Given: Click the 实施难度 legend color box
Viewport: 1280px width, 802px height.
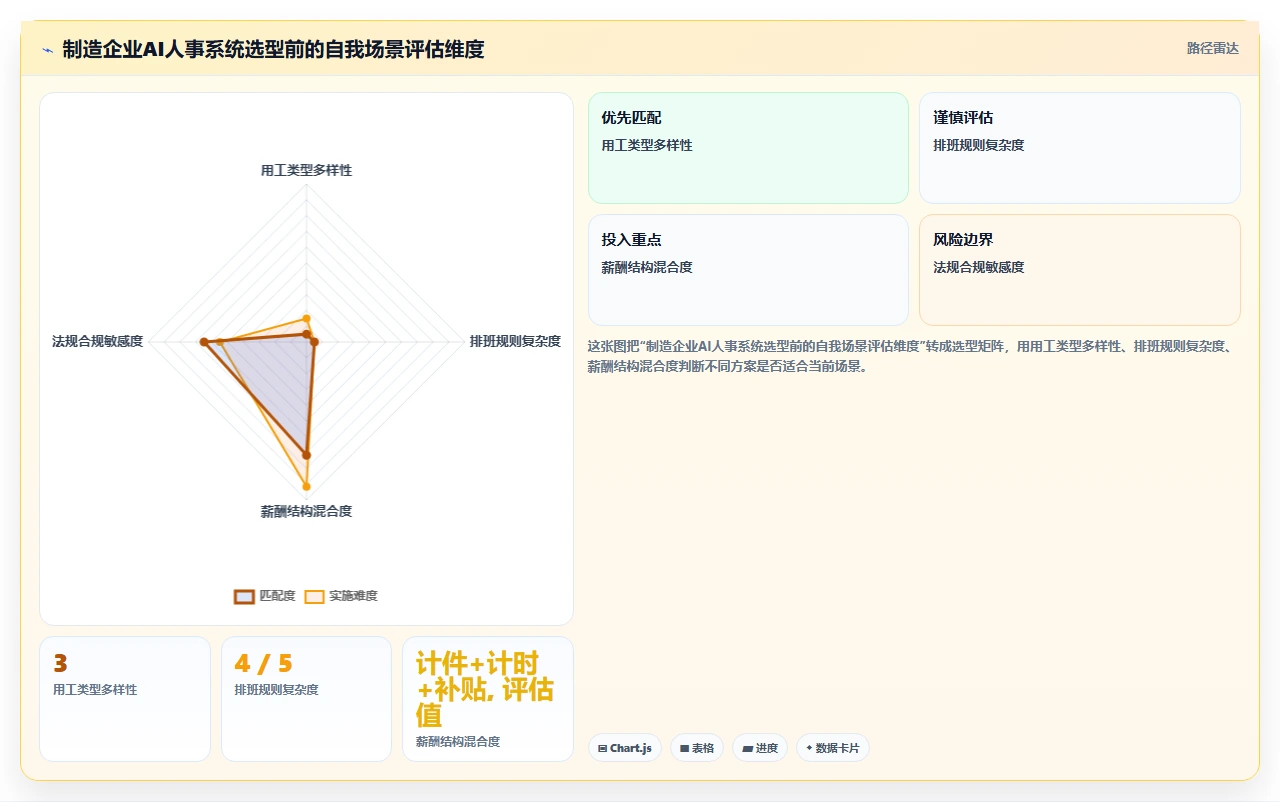Looking at the screenshot, I should tap(314, 597).
